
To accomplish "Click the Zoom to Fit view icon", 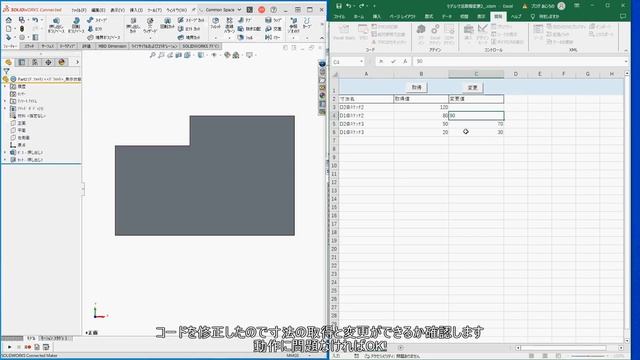I will [x=152, y=55].
